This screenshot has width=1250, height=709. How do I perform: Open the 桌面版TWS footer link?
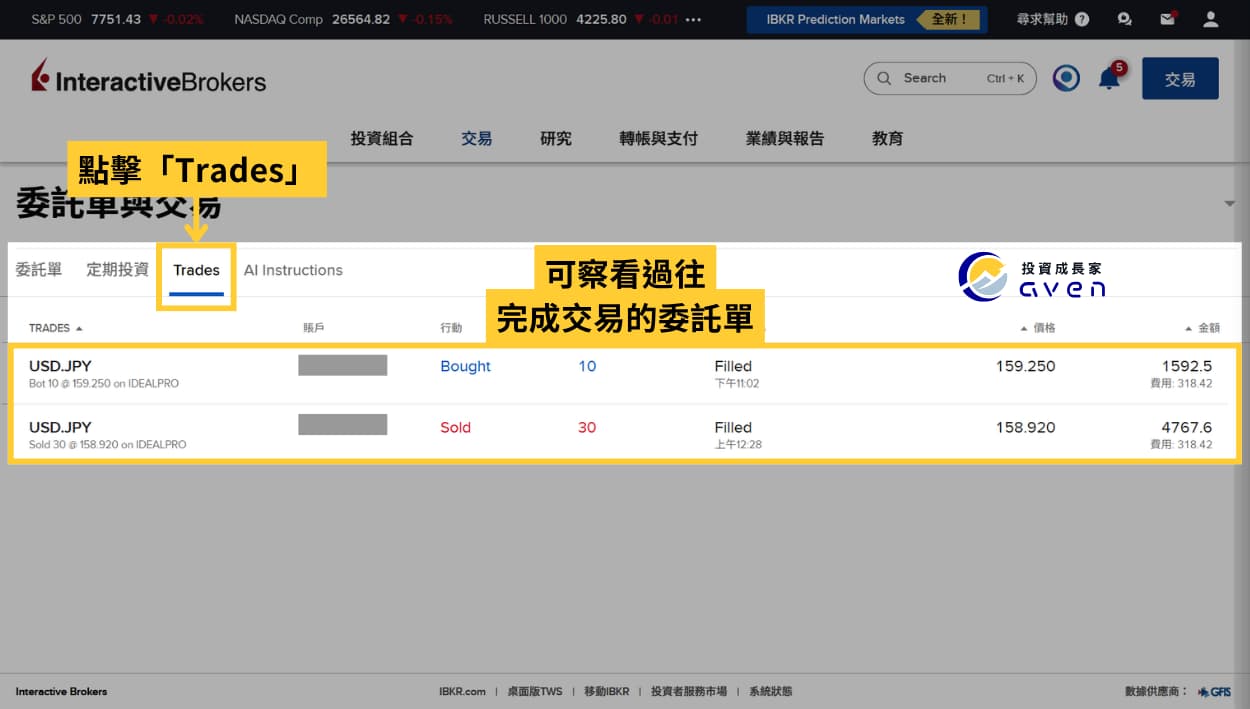[535, 691]
